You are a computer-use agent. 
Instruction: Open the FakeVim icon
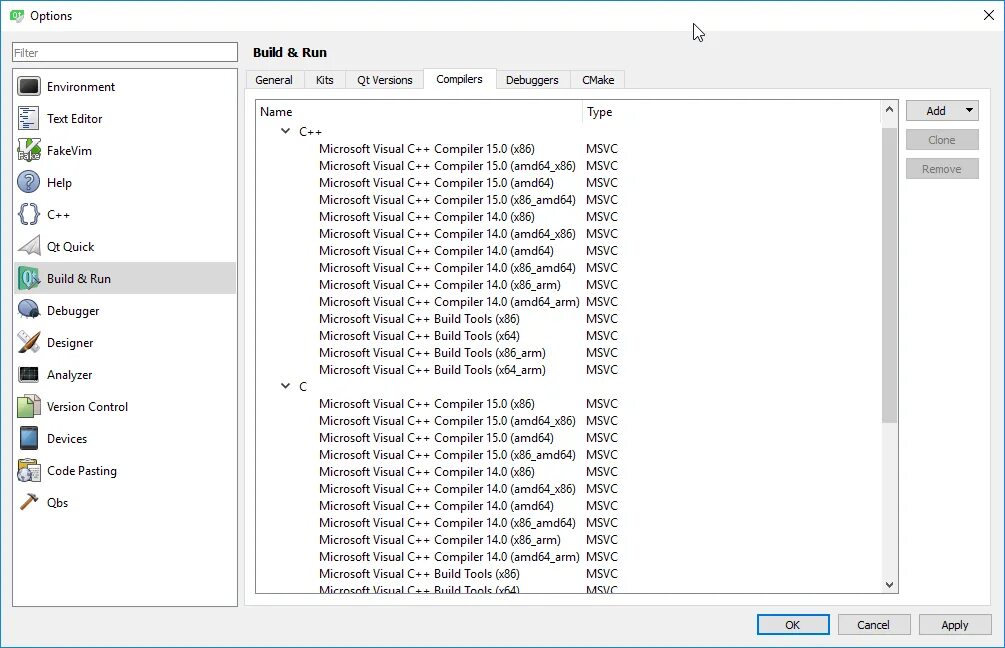[x=29, y=150]
